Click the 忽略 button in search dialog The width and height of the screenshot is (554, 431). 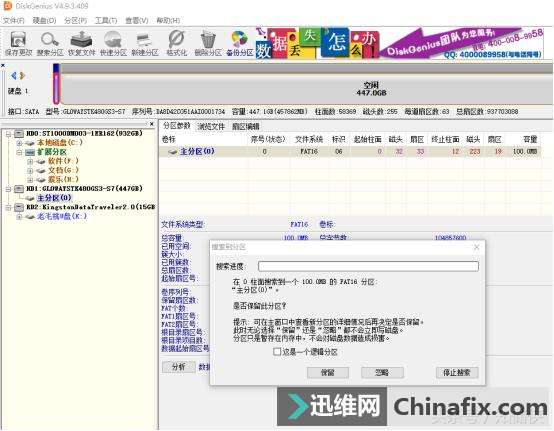pos(382,372)
